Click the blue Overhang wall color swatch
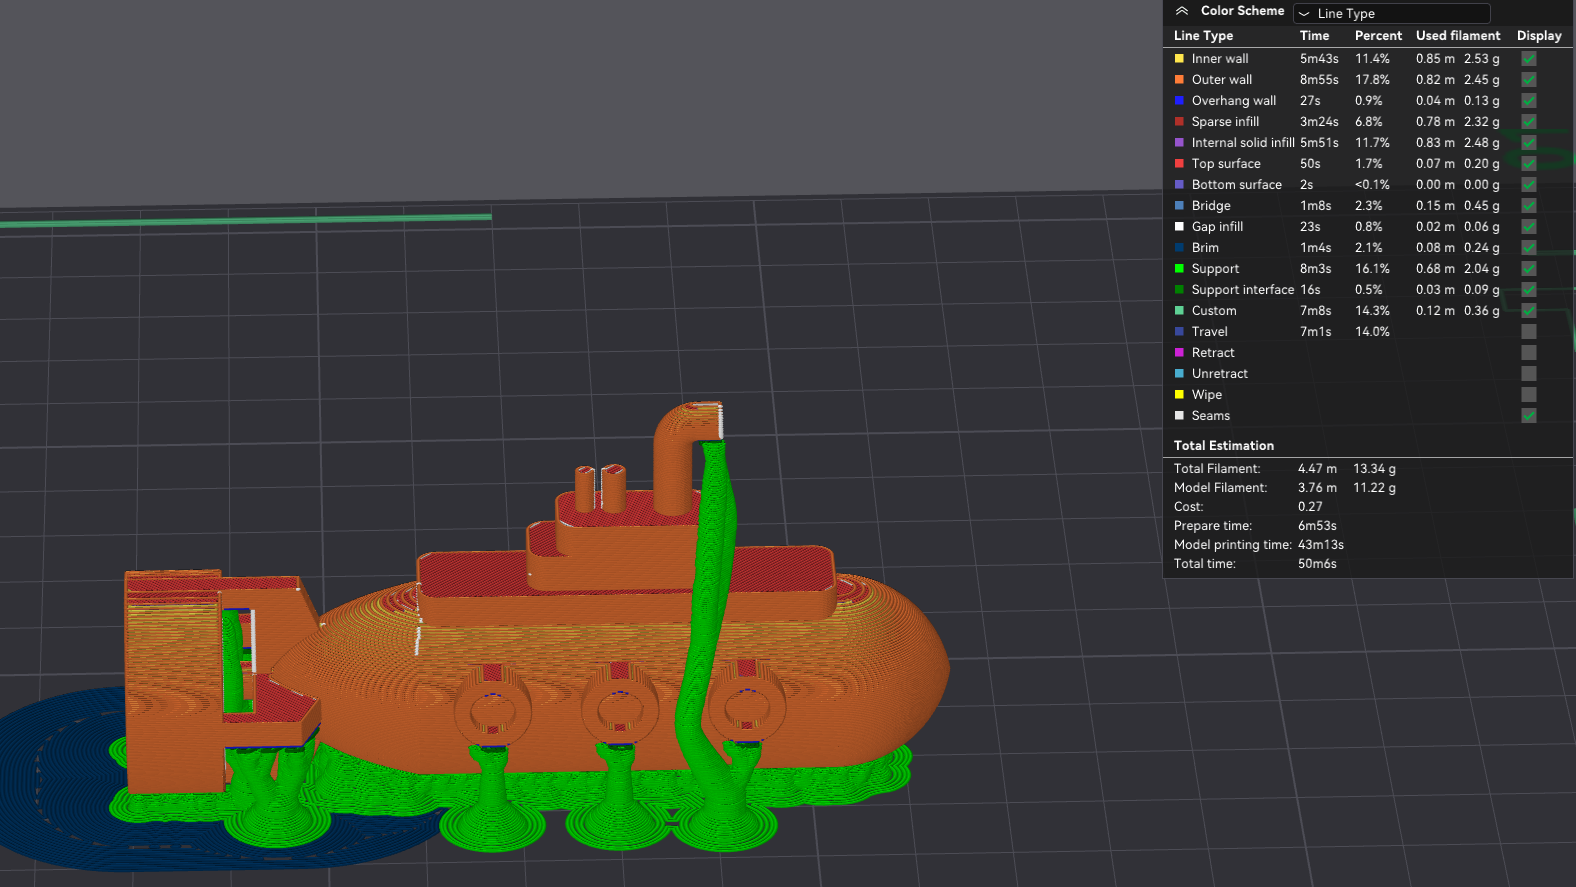Image resolution: width=1576 pixels, height=887 pixels. pyautogui.click(x=1179, y=101)
